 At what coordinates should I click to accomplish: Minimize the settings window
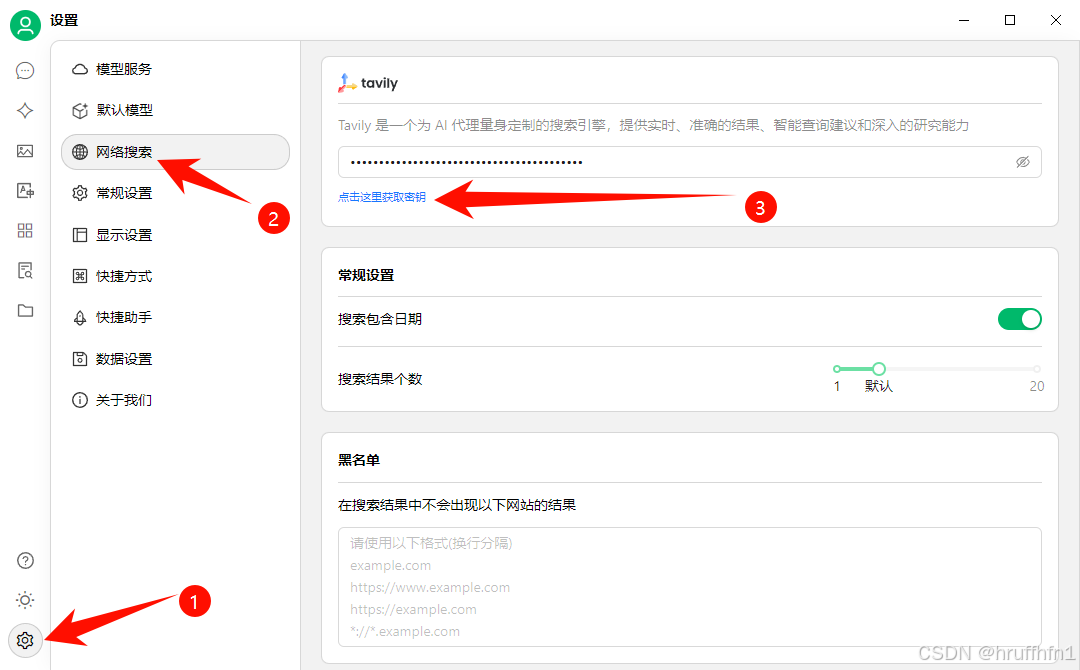click(x=964, y=20)
